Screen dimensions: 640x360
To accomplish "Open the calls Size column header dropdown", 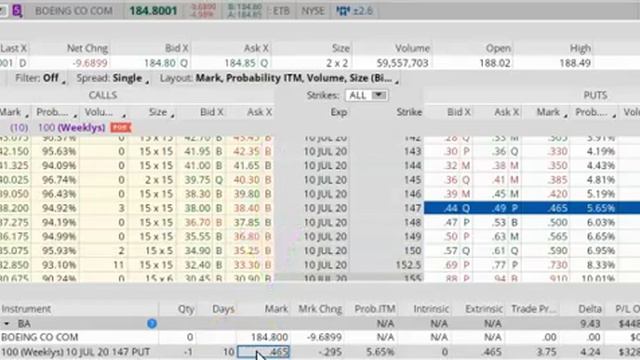I will 172,116.
